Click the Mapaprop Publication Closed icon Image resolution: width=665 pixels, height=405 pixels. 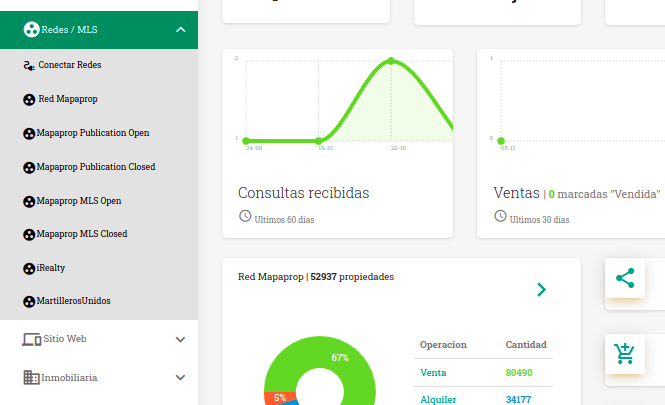coord(29,168)
